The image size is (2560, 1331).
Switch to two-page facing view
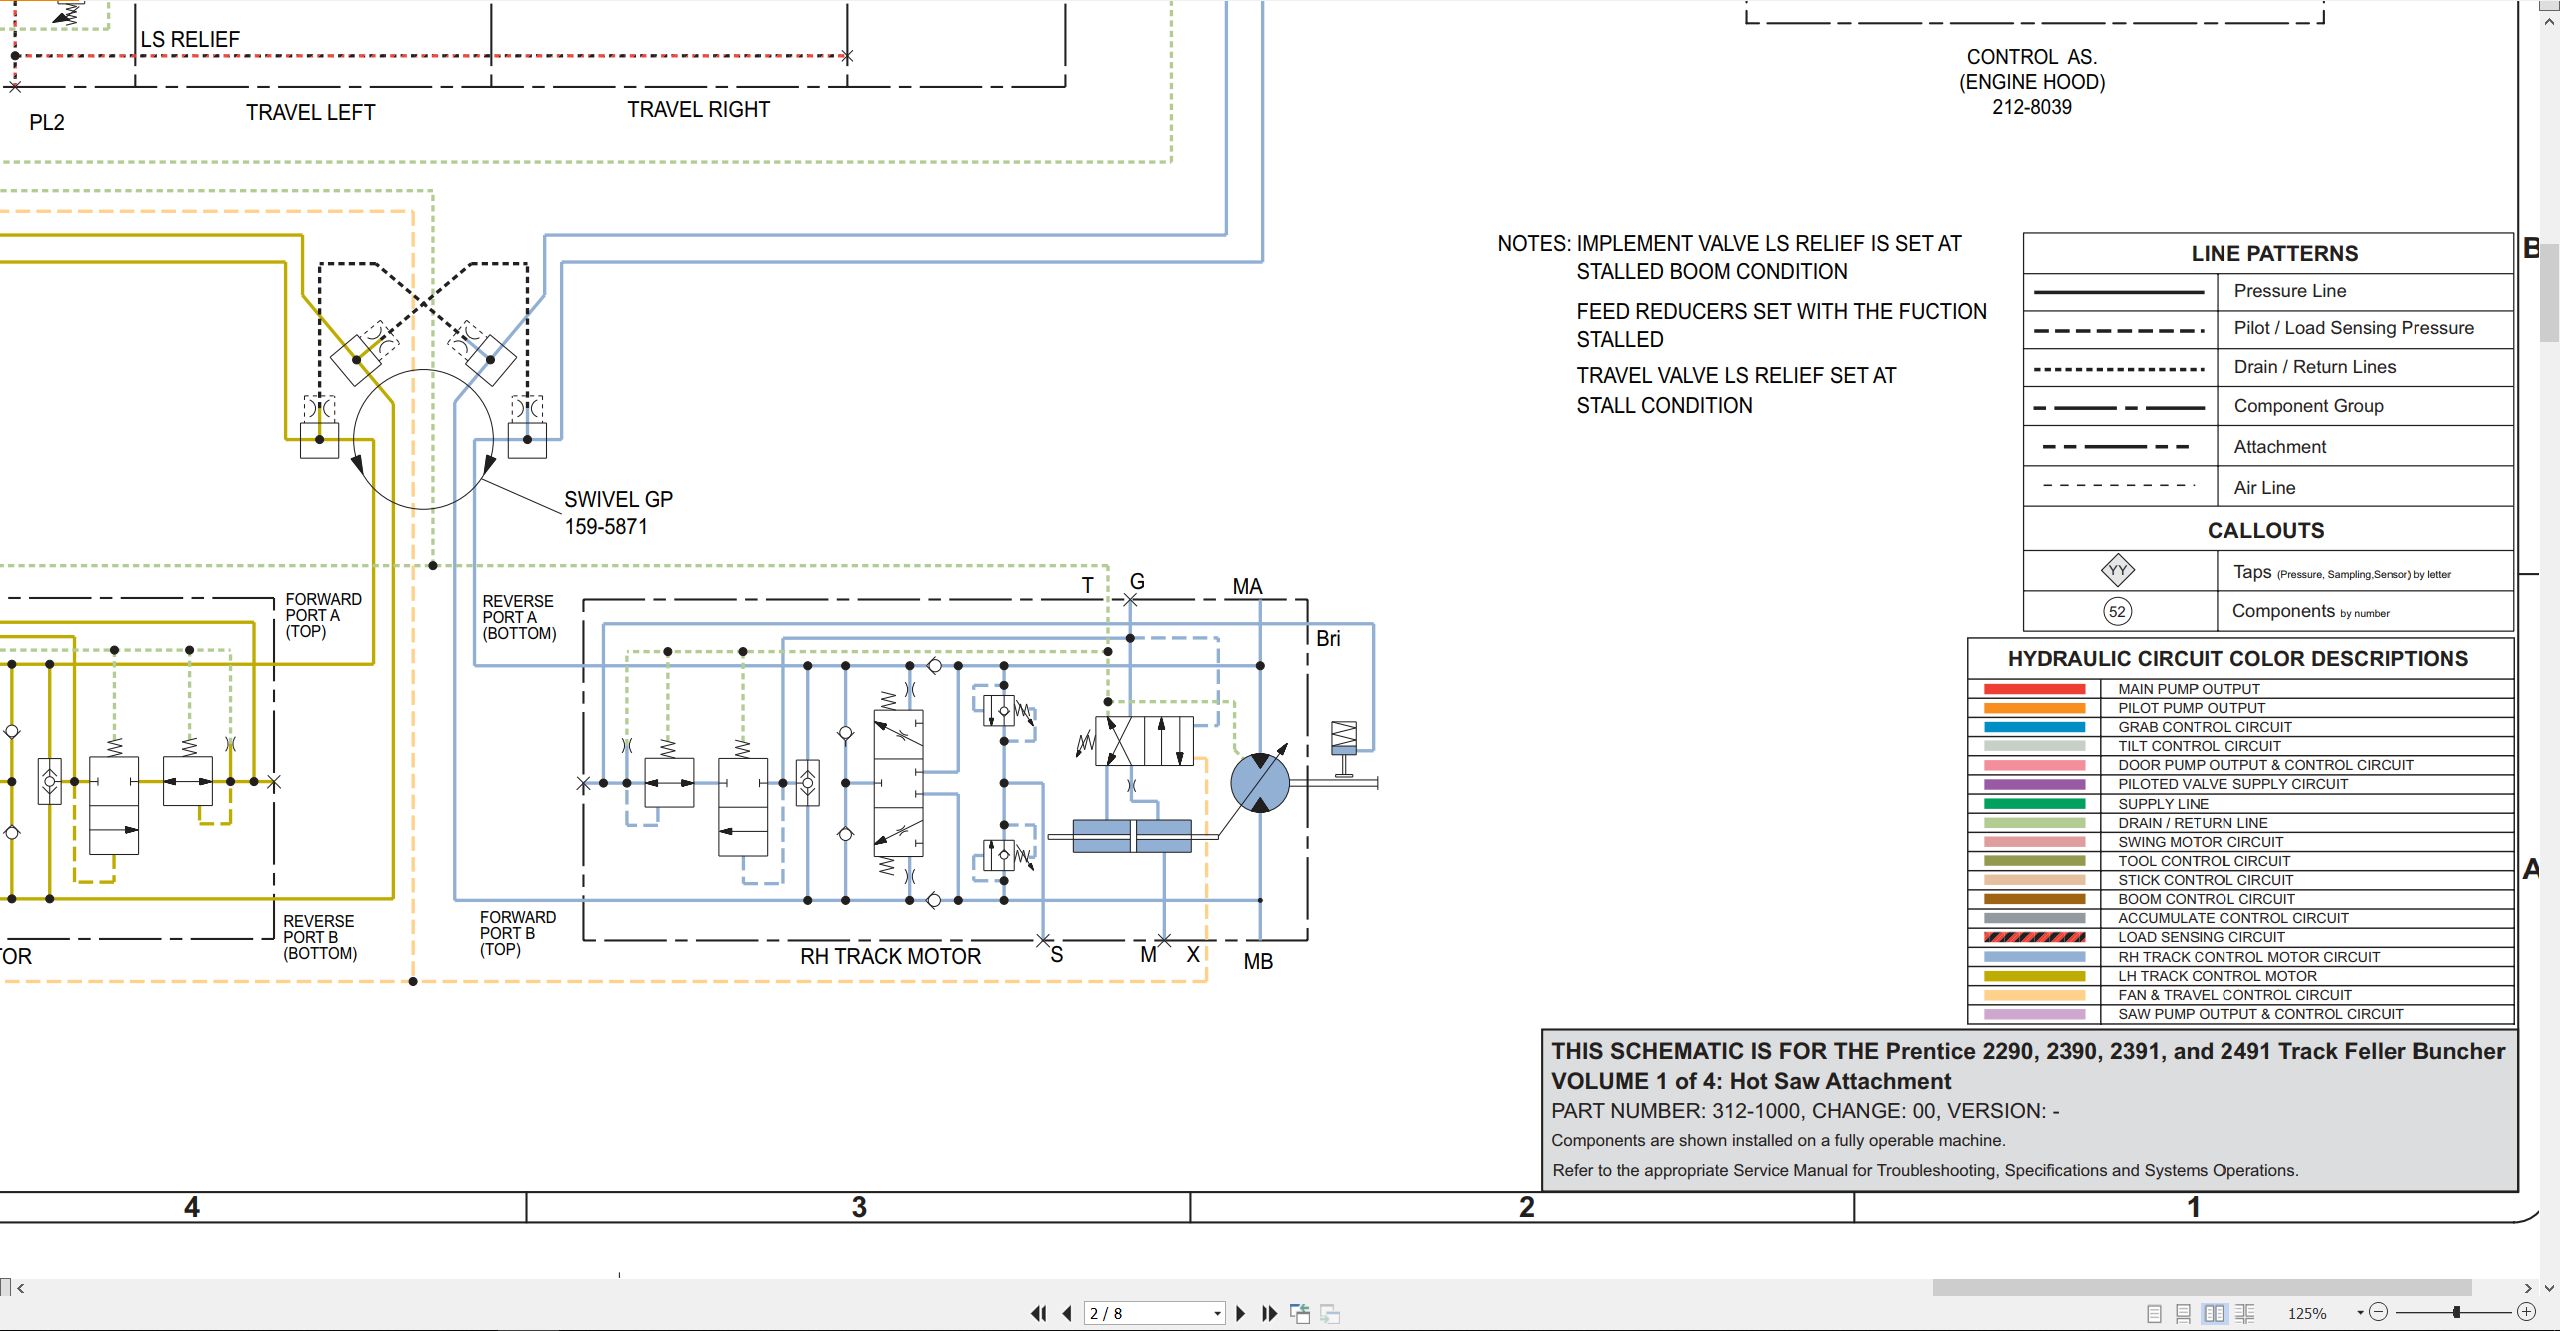click(2214, 1313)
